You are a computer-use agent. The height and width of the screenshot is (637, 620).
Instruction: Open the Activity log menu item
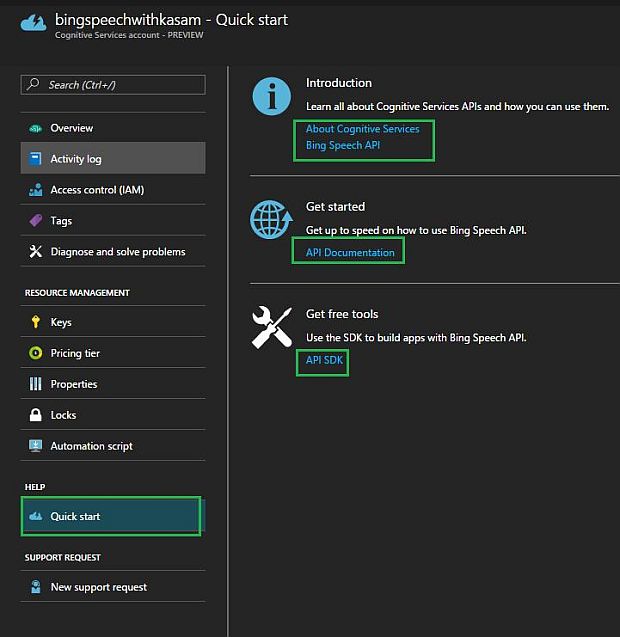click(113, 159)
